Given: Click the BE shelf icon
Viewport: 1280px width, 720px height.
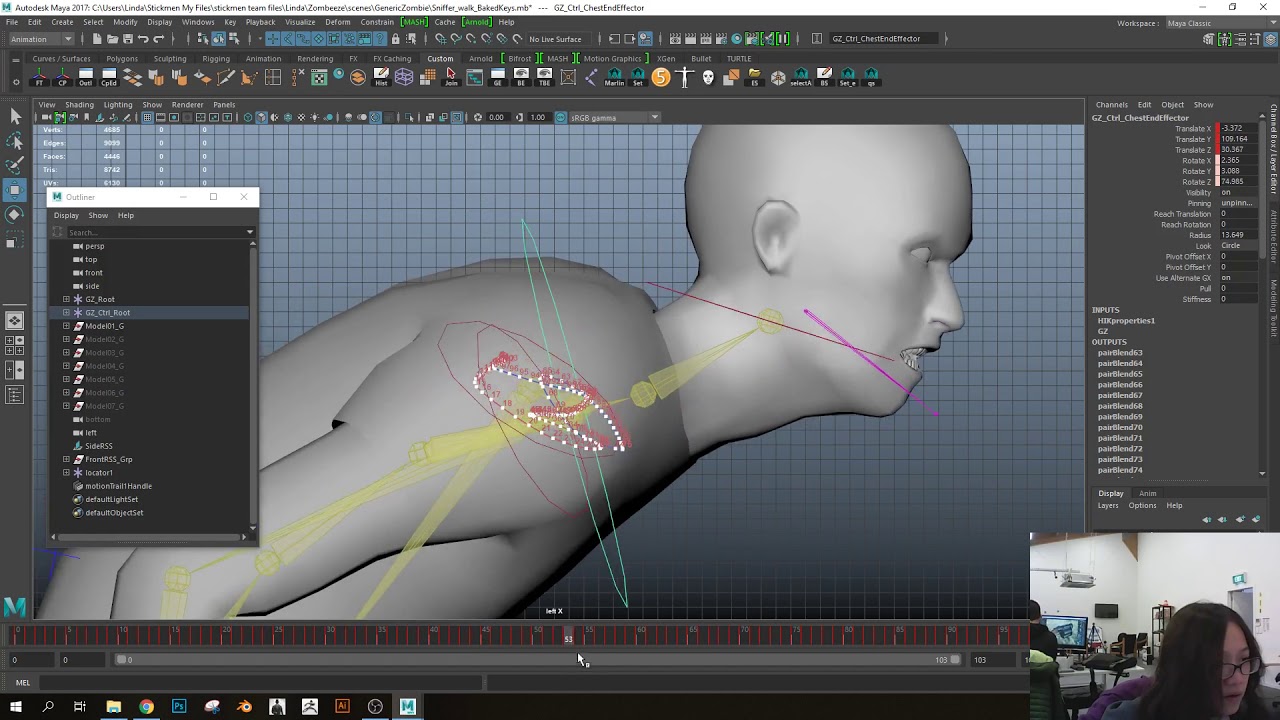Looking at the screenshot, I should click(521, 77).
